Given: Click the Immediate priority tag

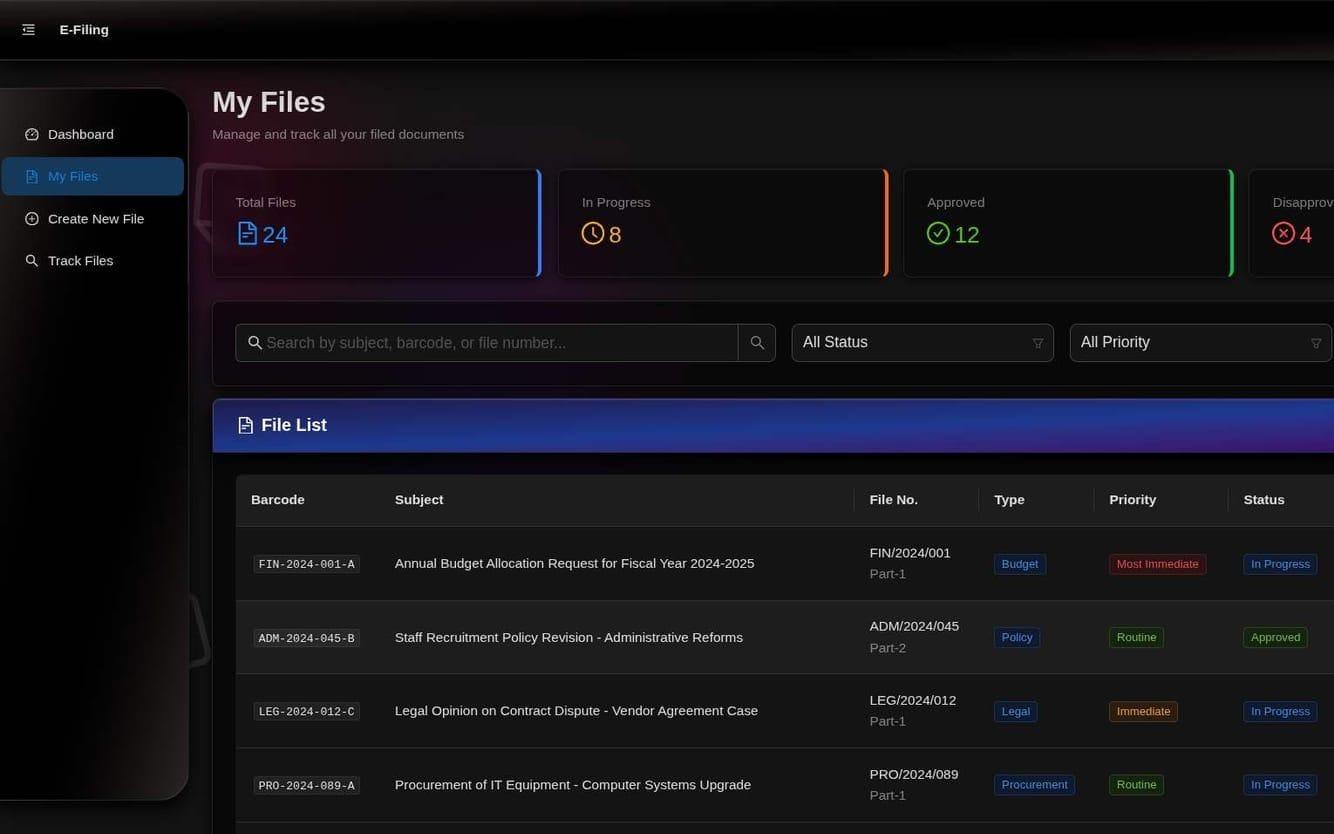Looking at the screenshot, I should click(1143, 712).
